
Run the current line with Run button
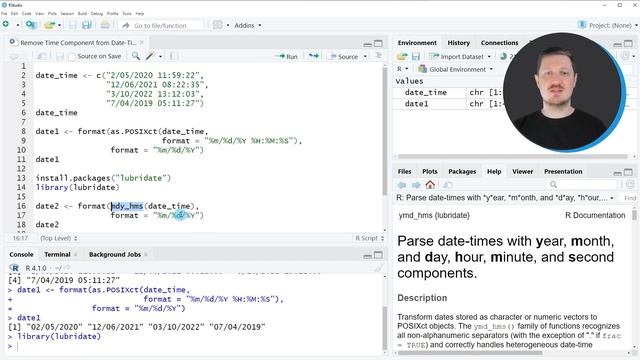pyautogui.click(x=287, y=56)
